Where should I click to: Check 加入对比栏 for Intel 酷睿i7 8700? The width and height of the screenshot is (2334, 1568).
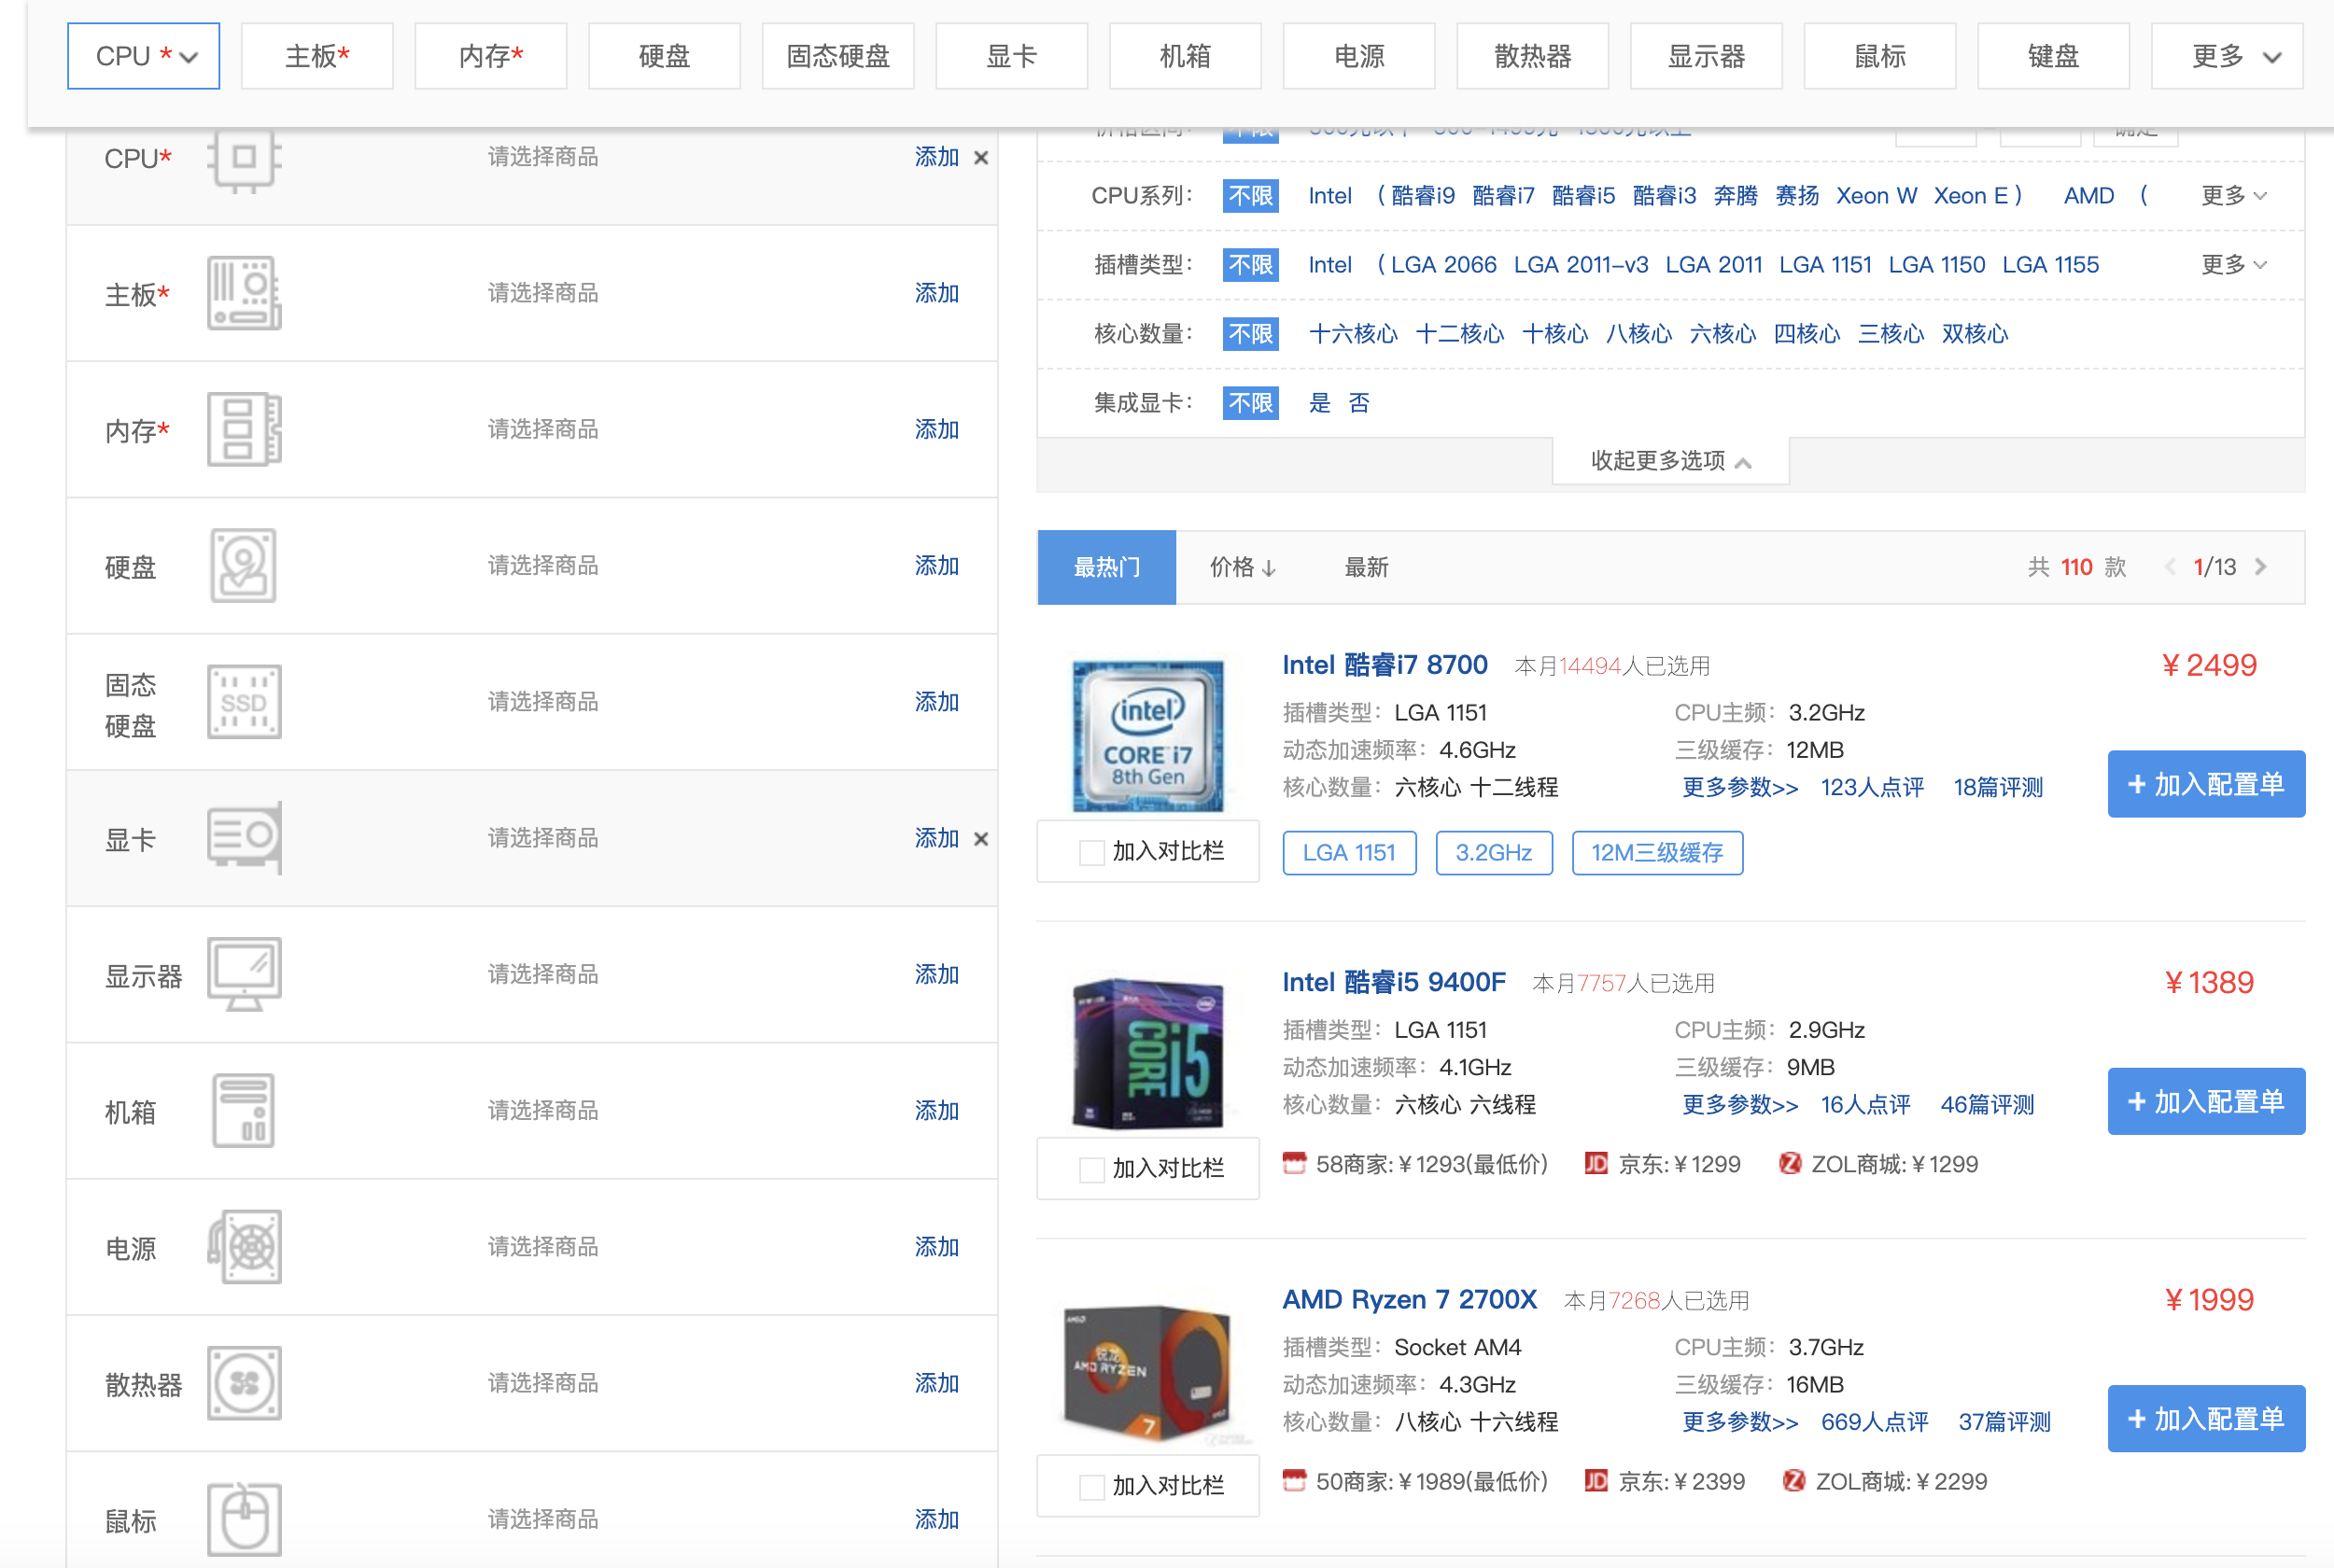tap(1091, 852)
